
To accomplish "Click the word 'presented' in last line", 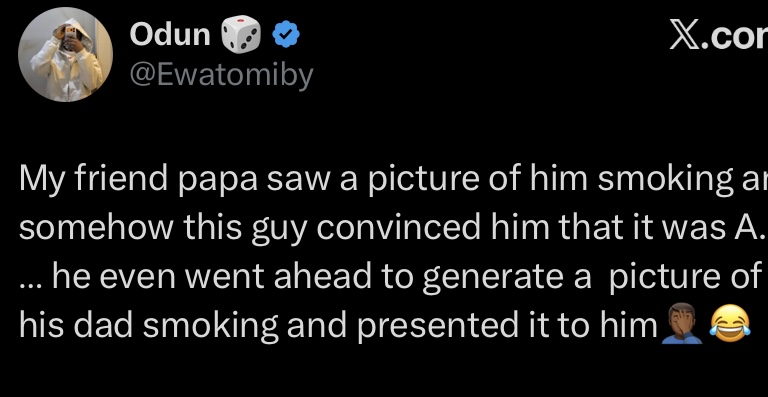I will (x=436, y=325).
